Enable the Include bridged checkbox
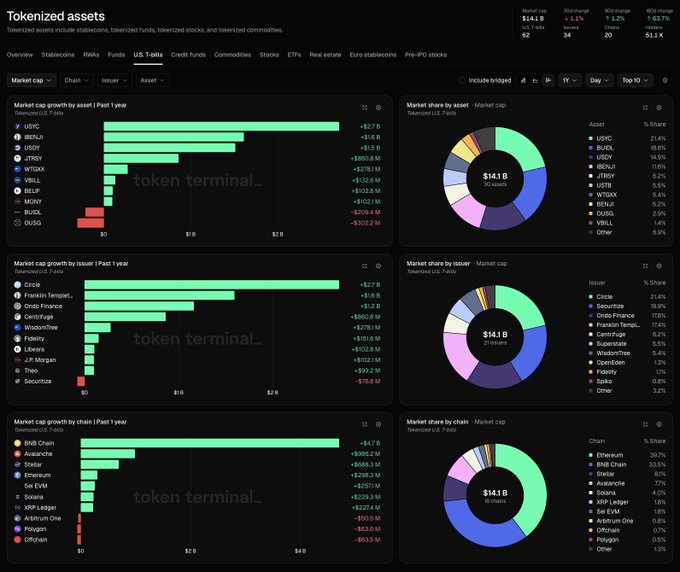Image resolution: width=680 pixels, height=572 pixels. [x=462, y=80]
